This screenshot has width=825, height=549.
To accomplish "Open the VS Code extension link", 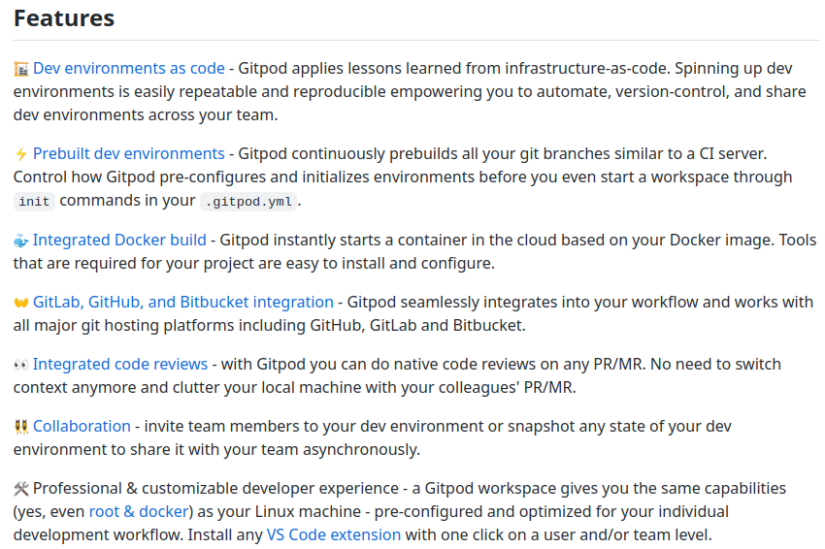I will click(x=334, y=535).
